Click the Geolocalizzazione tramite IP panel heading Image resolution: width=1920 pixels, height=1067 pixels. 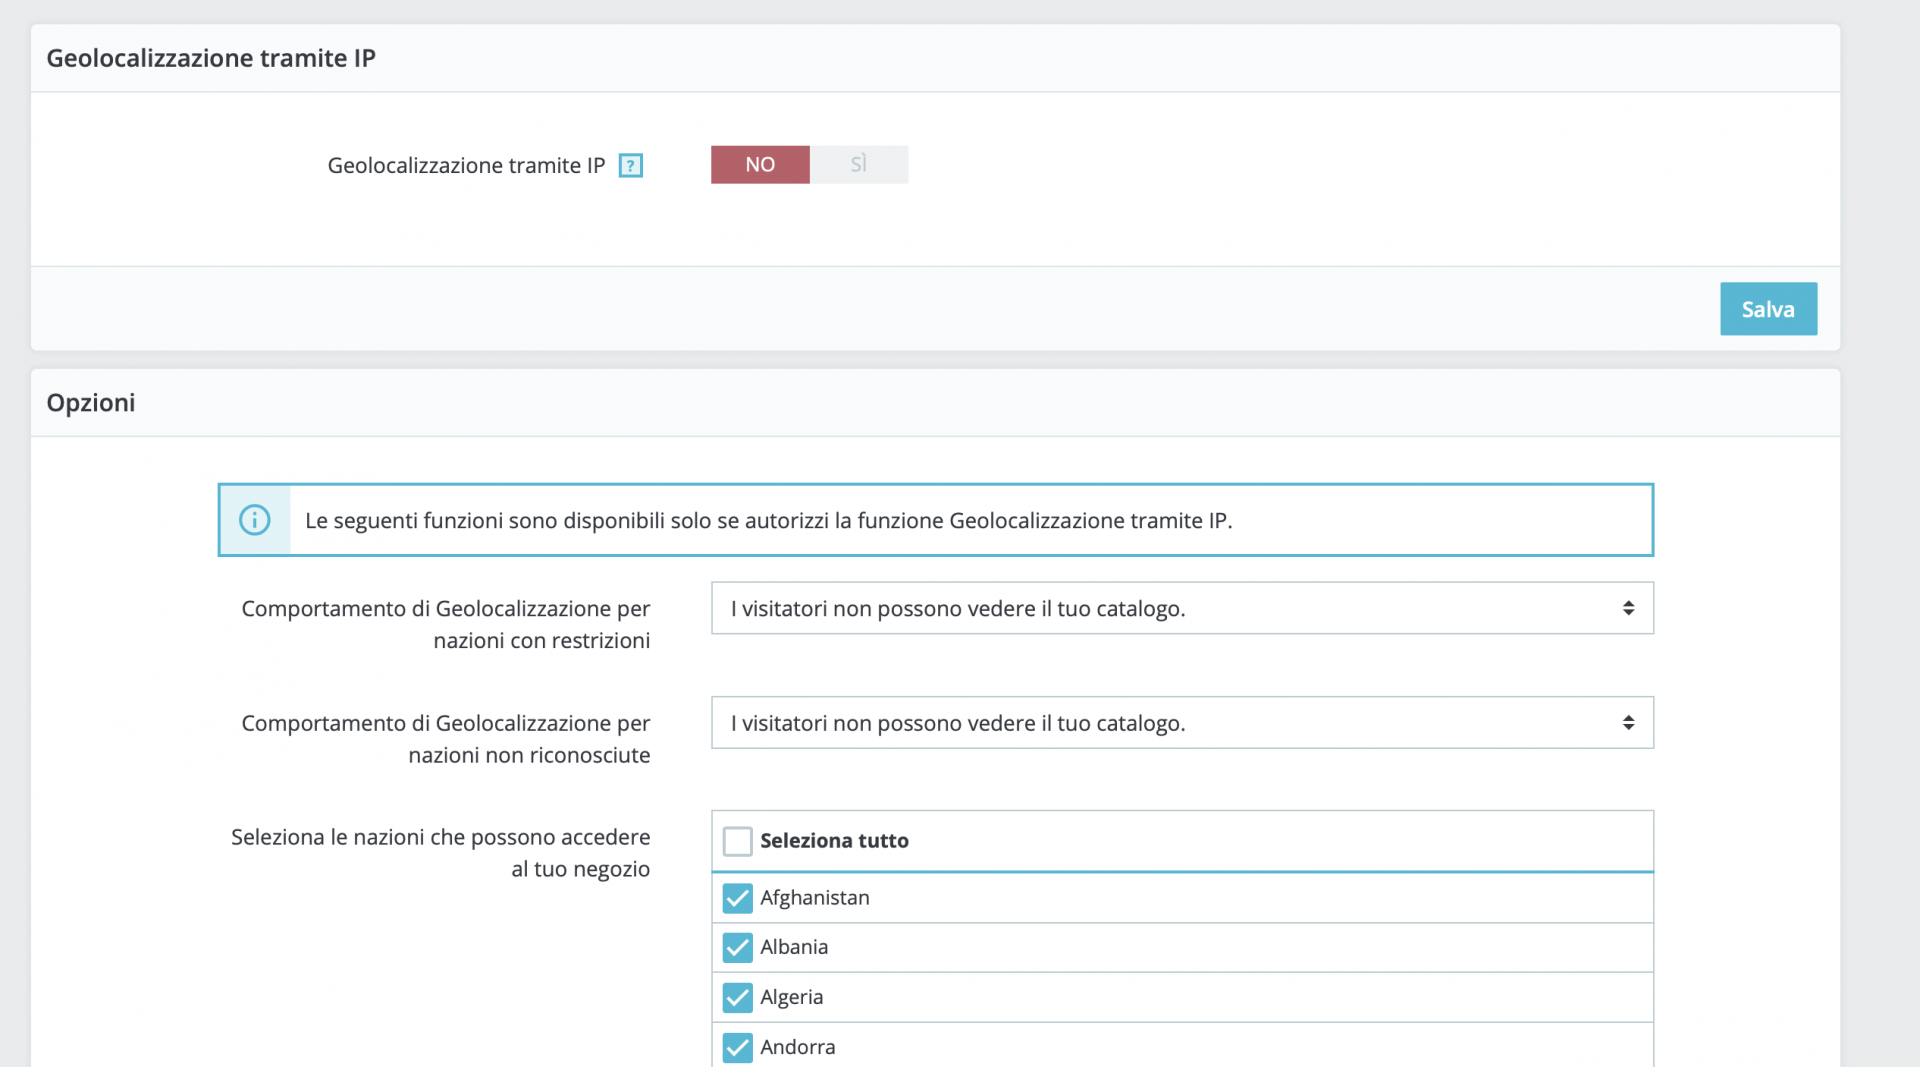tap(211, 58)
